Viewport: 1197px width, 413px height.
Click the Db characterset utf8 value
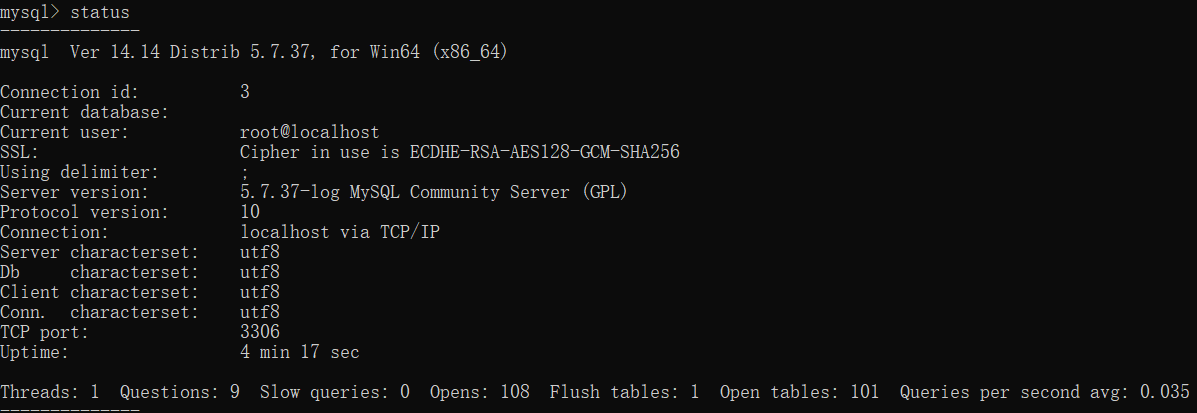tap(260, 272)
